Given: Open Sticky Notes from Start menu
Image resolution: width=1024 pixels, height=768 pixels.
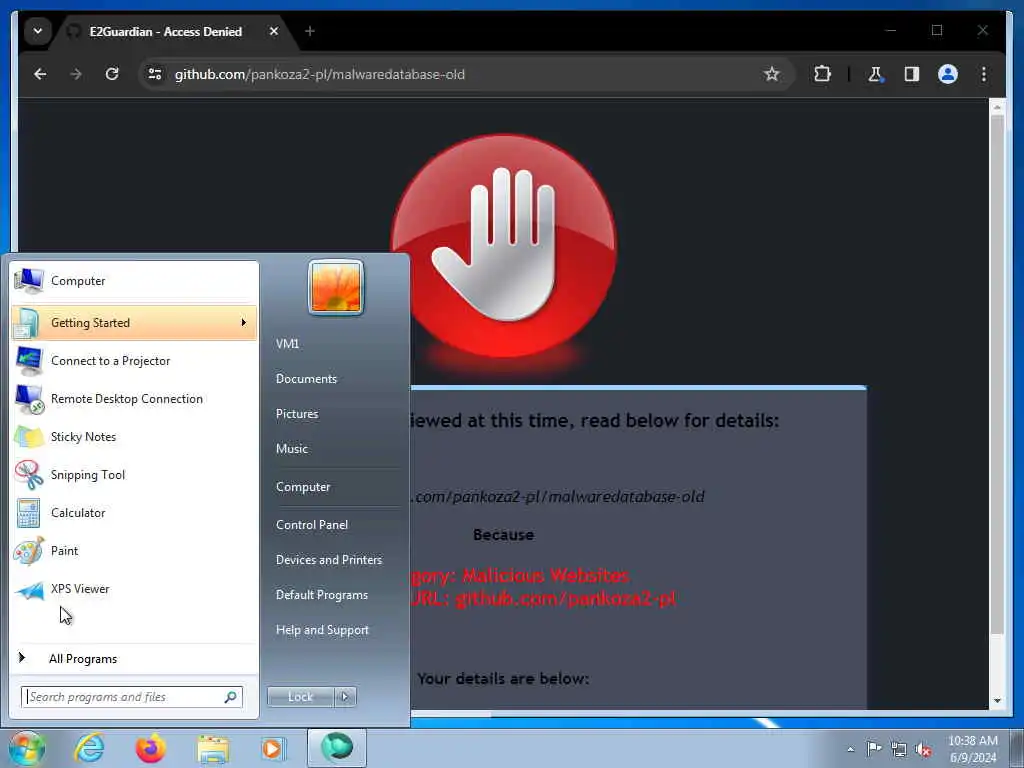Looking at the screenshot, I should pos(134,436).
